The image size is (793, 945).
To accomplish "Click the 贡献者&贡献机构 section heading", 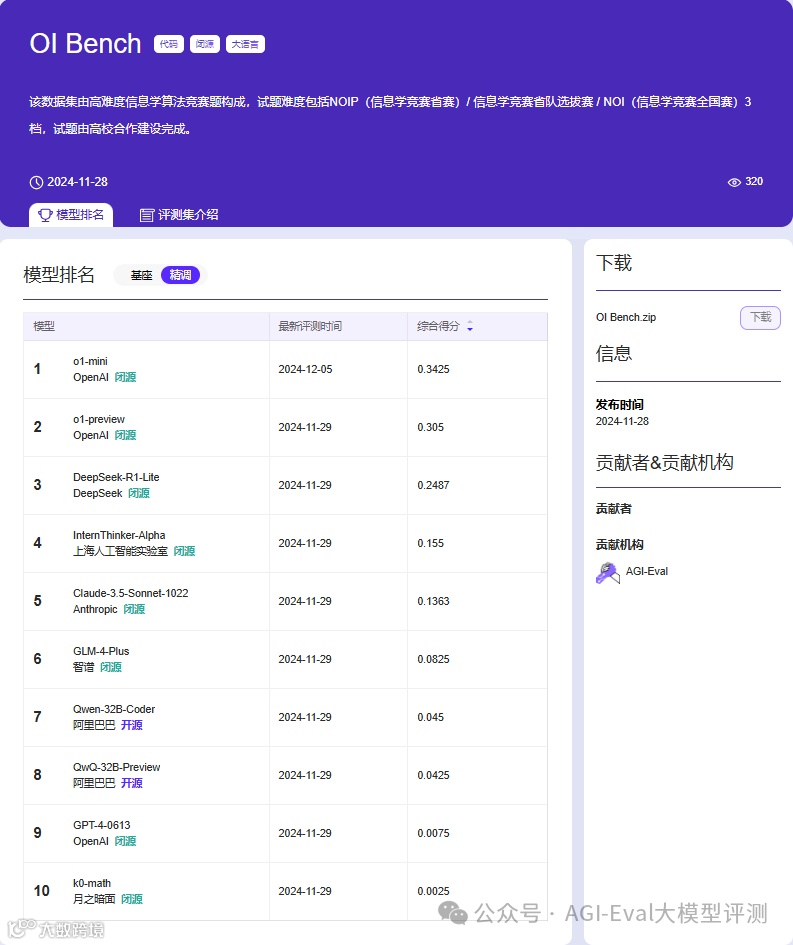I will tap(664, 463).
